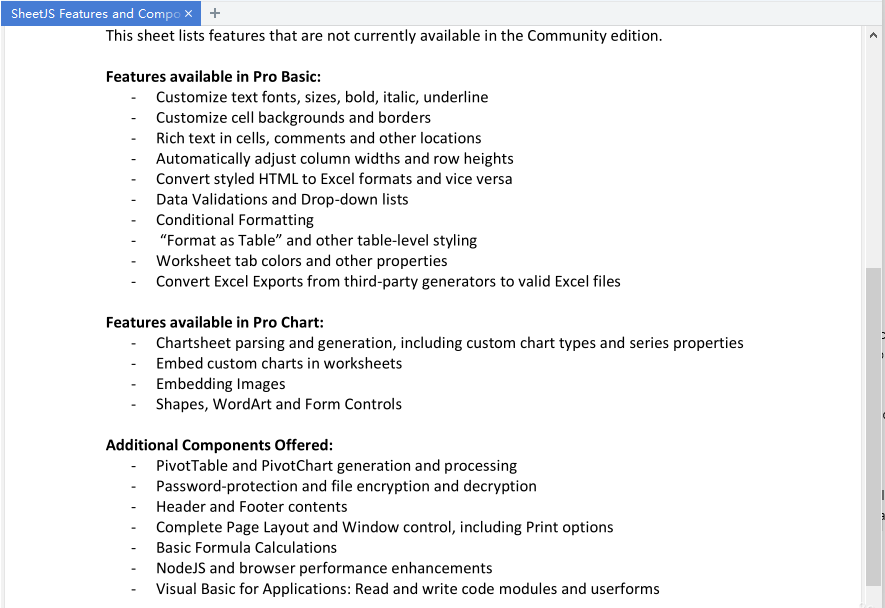Click the "Conditional Formatting" list item
Viewport: 885px width, 608px height.
pyautogui.click(x=234, y=220)
